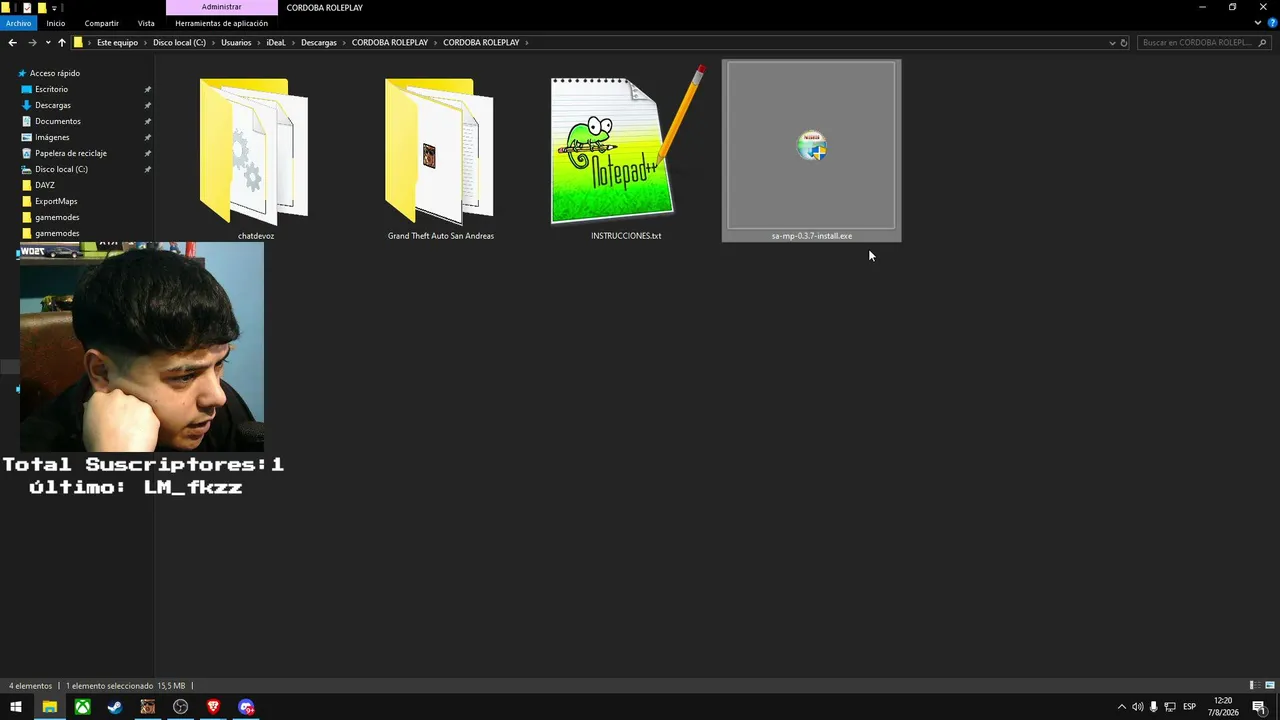Screen dimensions: 1280x720
Task: Click the Properties quick access icon
Action: pos(27,7)
